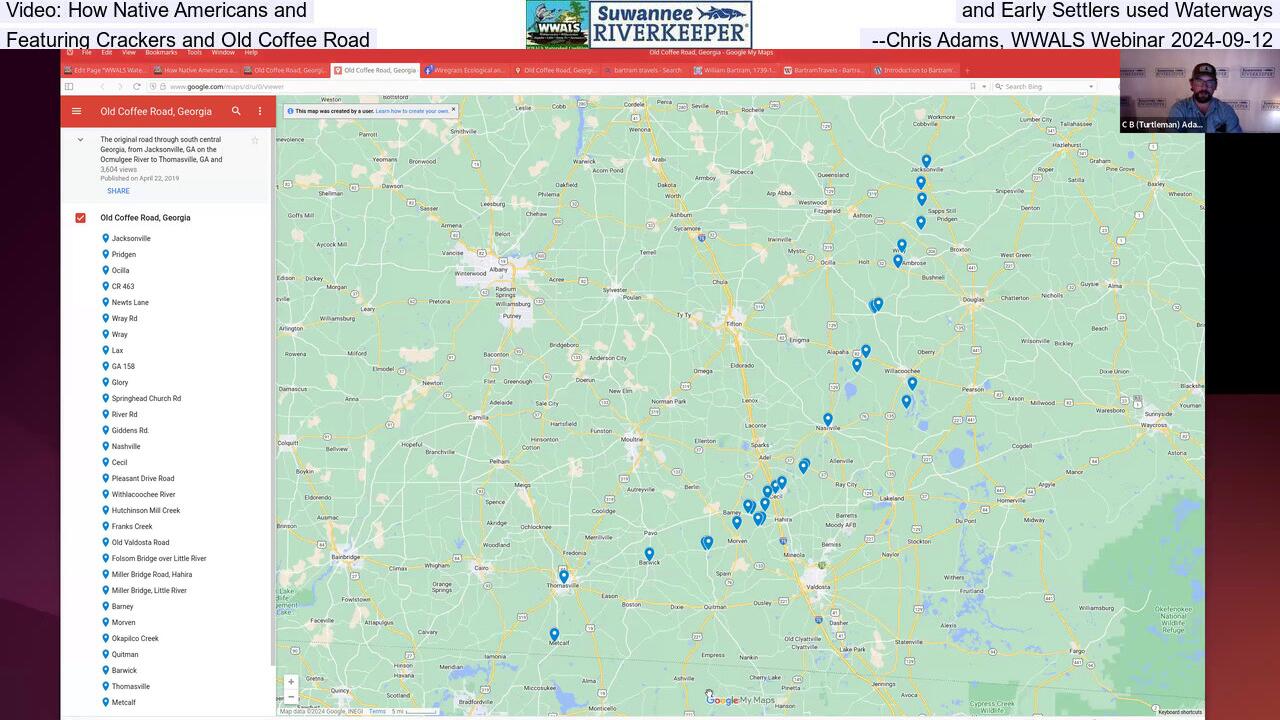Close the 'map was created by a user' banner
This screenshot has height=720, width=1280.
tap(453, 110)
